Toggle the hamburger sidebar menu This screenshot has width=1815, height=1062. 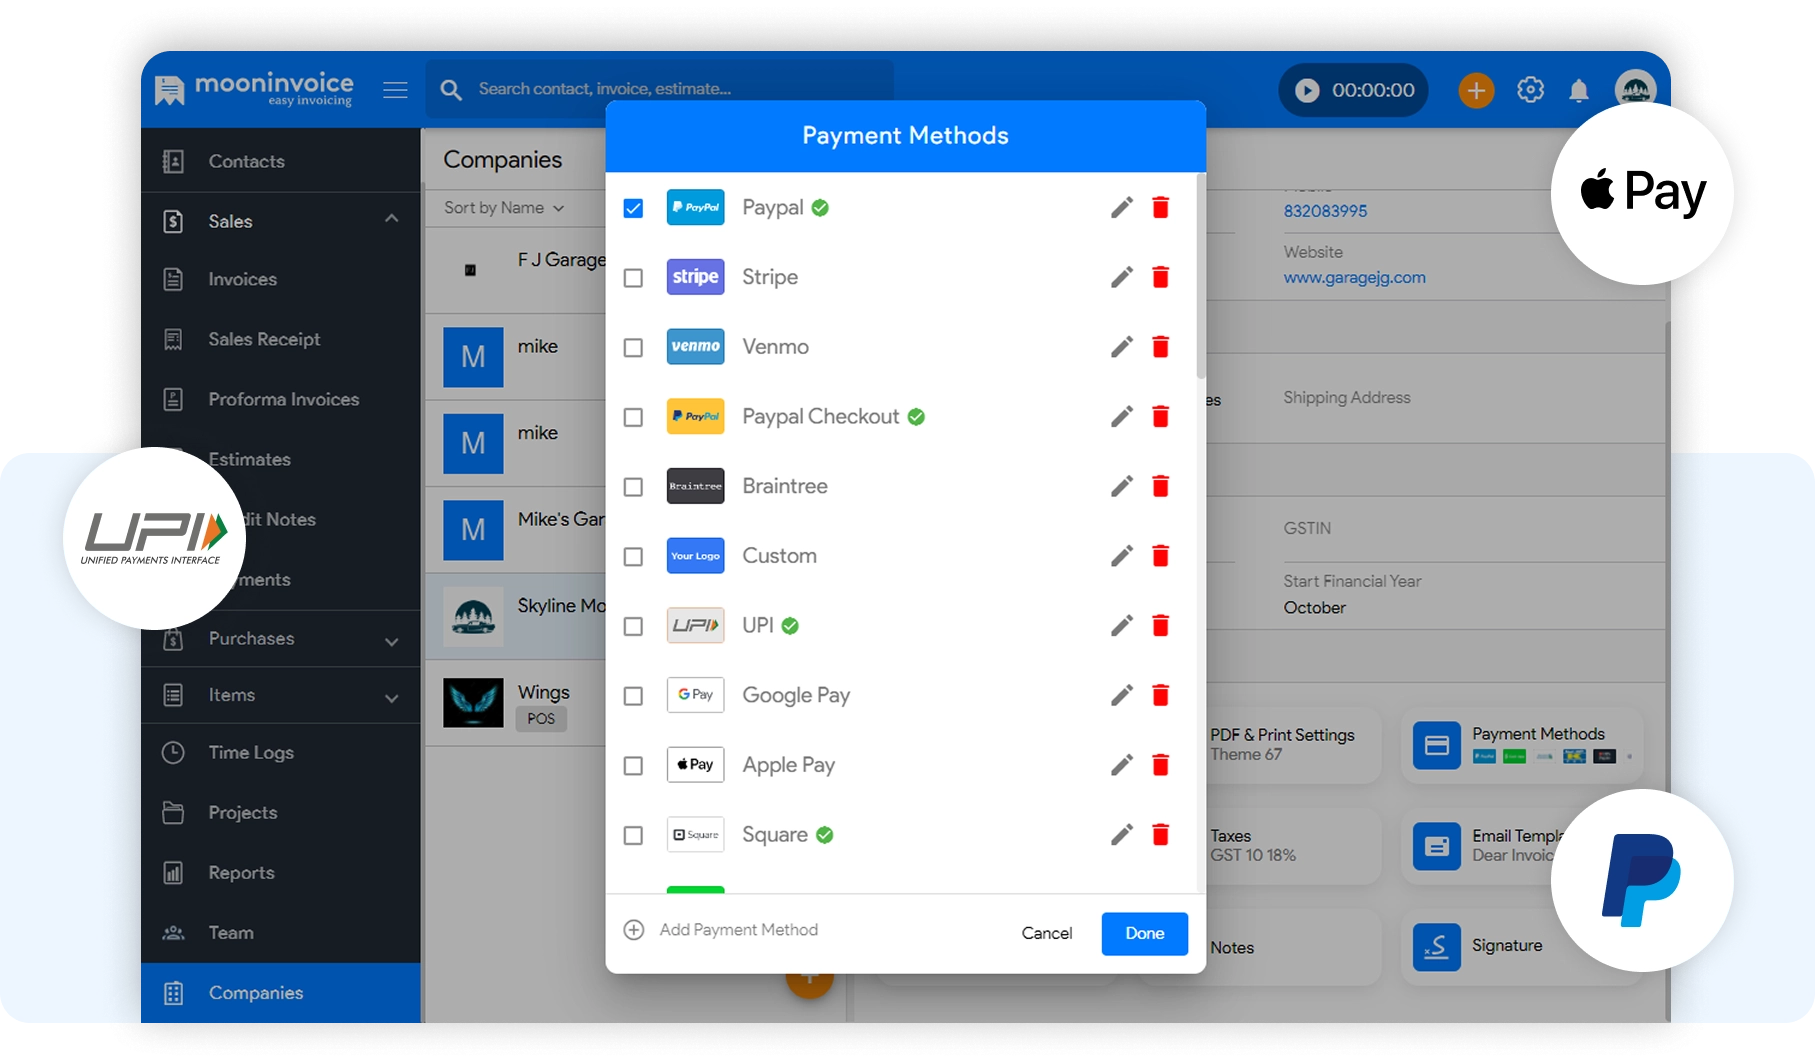click(x=395, y=90)
